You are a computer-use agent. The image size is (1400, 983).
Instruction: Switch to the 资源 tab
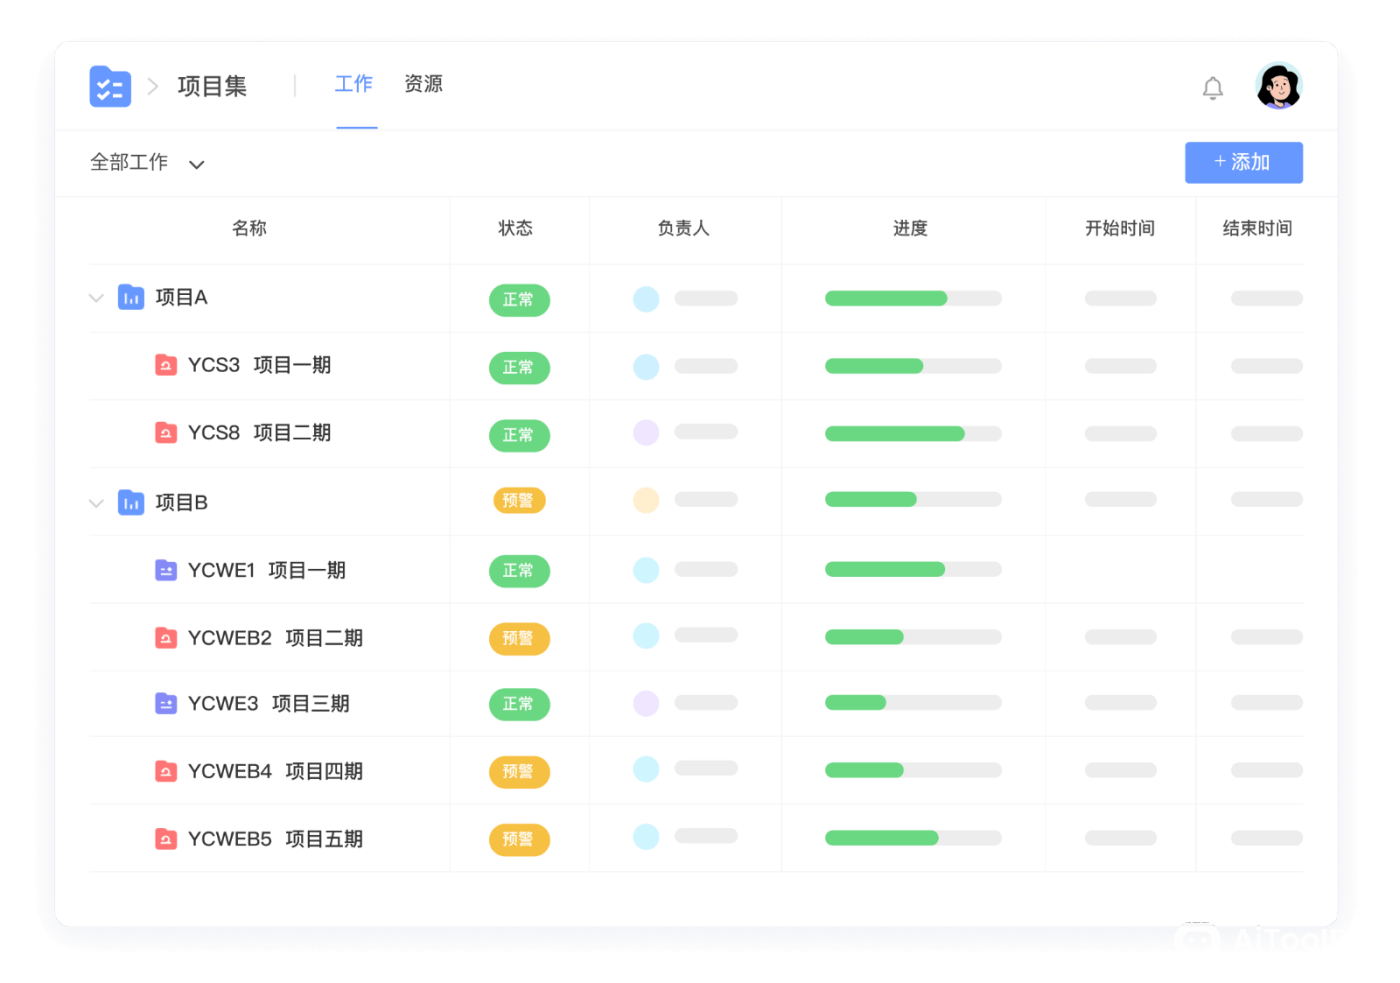pos(423,85)
